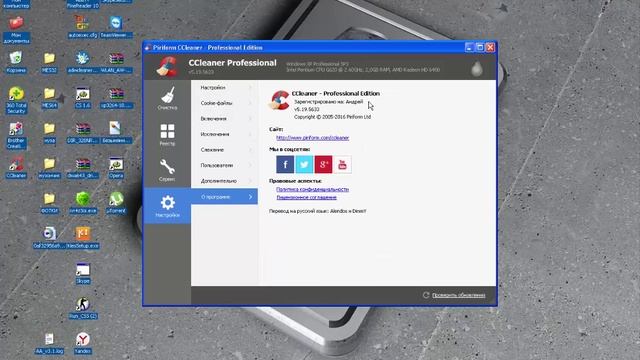Select the Безымянный image file on desktop

tap(116, 132)
